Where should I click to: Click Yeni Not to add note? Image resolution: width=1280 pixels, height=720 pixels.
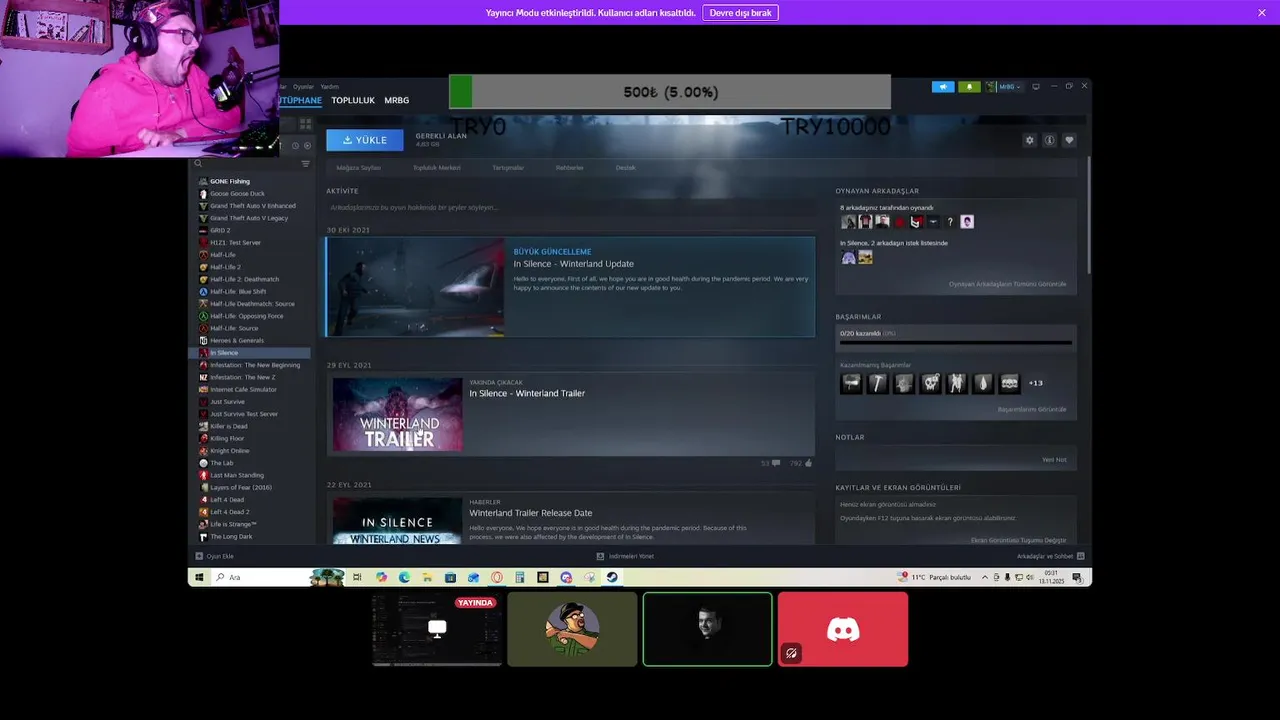pos(1054,460)
